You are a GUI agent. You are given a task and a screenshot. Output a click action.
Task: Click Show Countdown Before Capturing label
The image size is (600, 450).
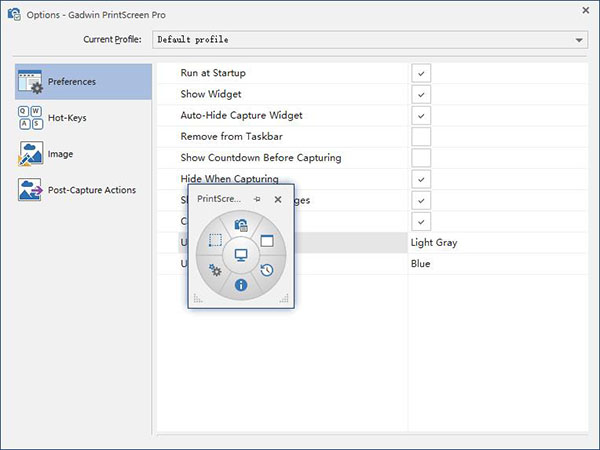click(261, 158)
